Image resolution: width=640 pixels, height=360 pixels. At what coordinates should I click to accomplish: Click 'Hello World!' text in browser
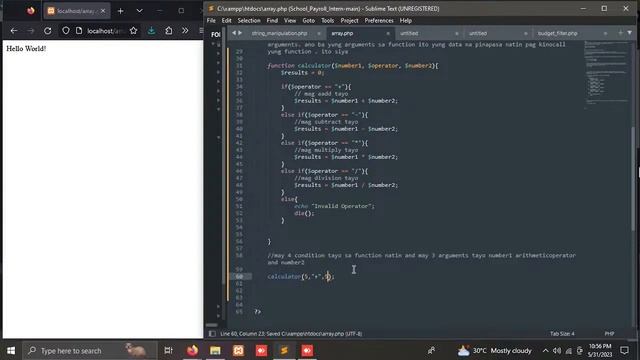pos(26,49)
